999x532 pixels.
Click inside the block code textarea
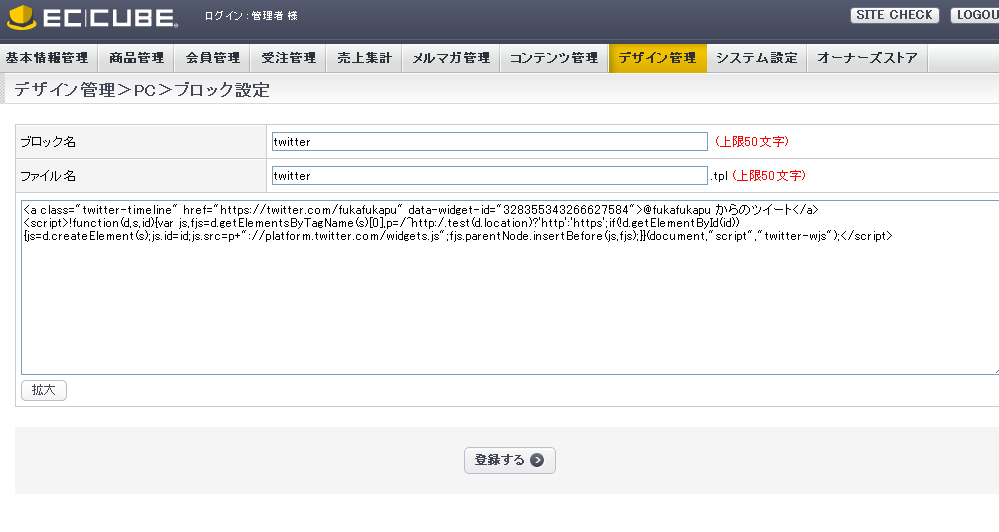click(510, 287)
